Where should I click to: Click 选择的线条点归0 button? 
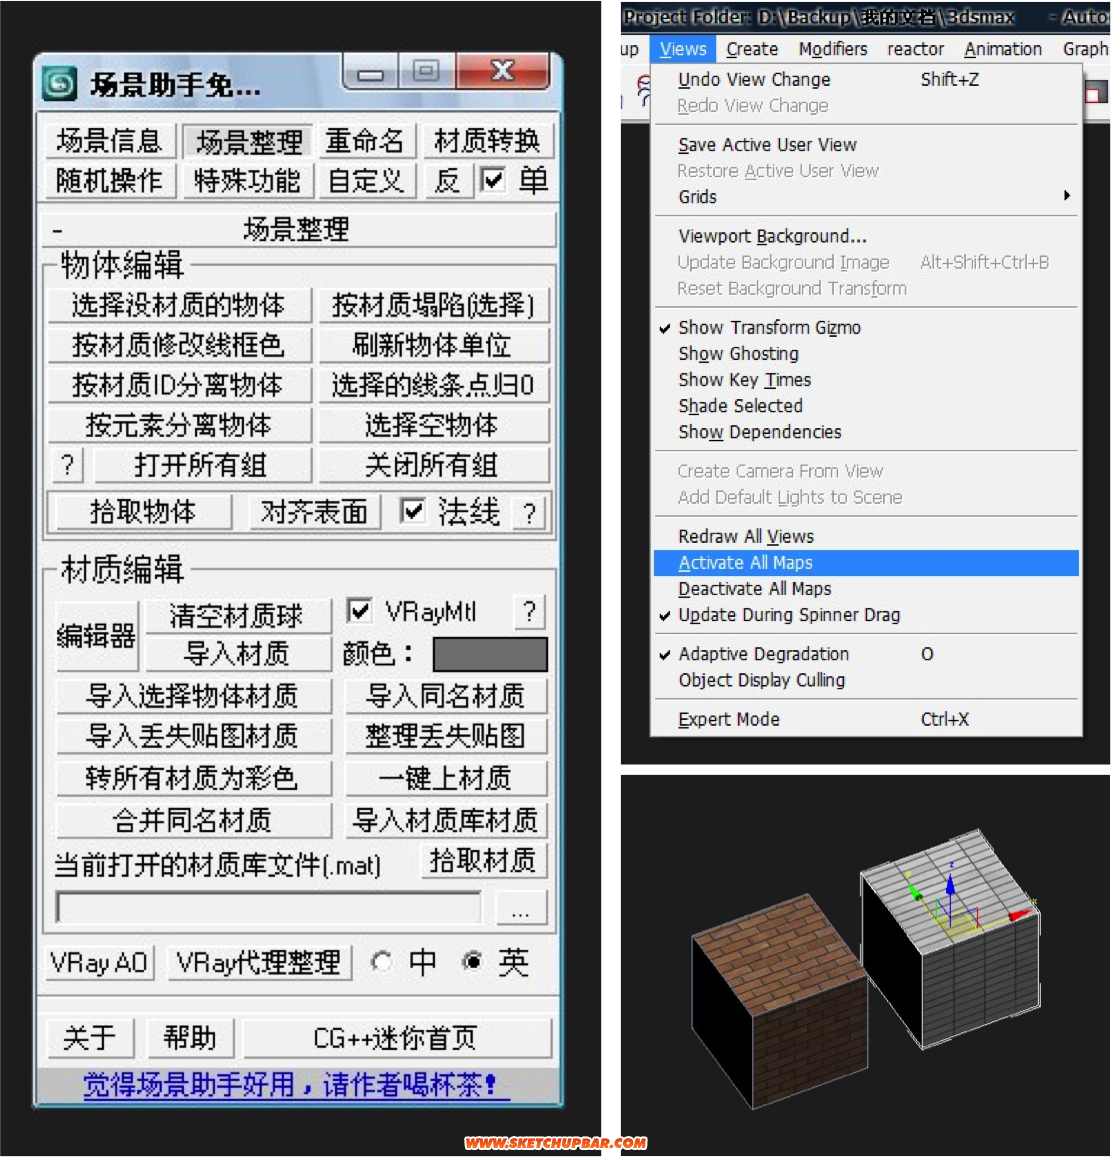coord(434,384)
